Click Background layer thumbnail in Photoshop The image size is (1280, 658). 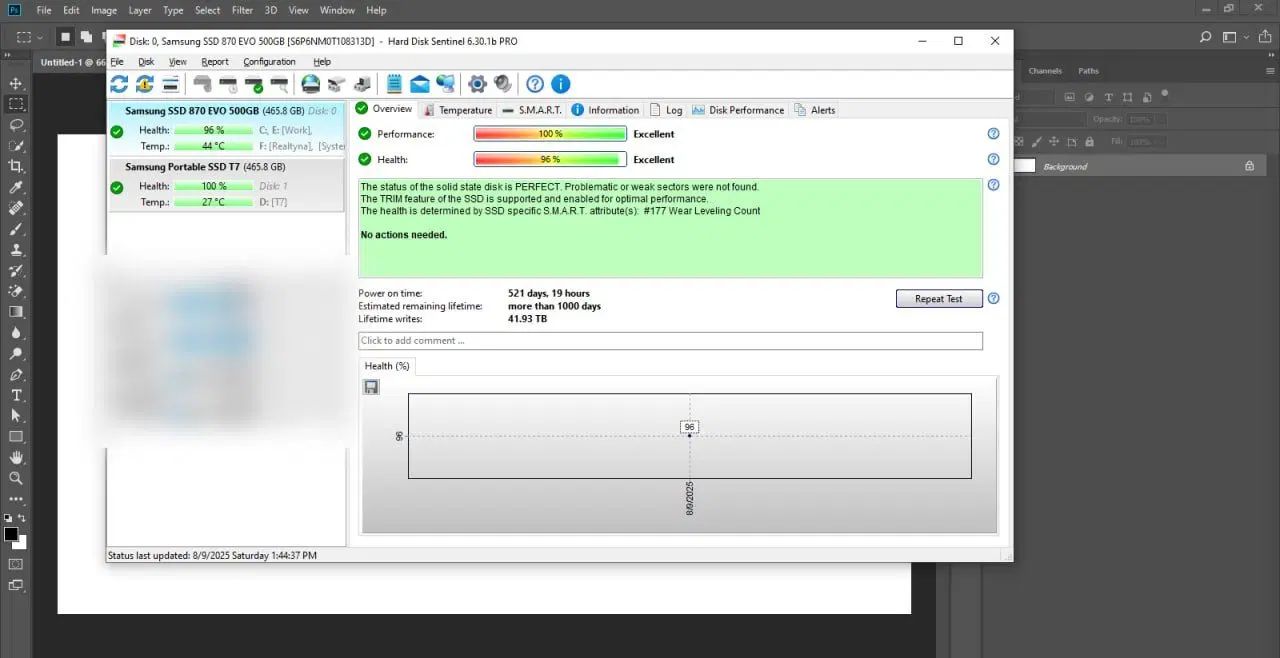pyautogui.click(x=1025, y=166)
